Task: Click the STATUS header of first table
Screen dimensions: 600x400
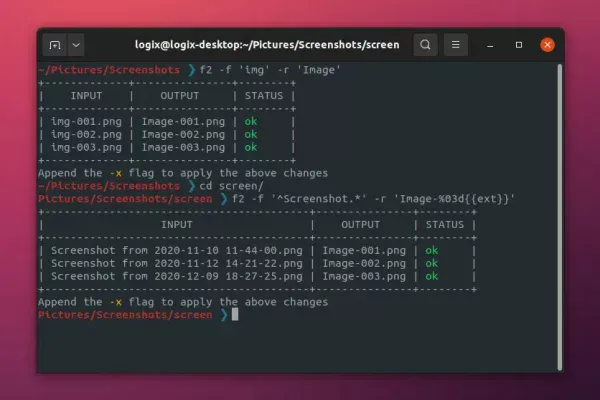Action: [264, 96]
